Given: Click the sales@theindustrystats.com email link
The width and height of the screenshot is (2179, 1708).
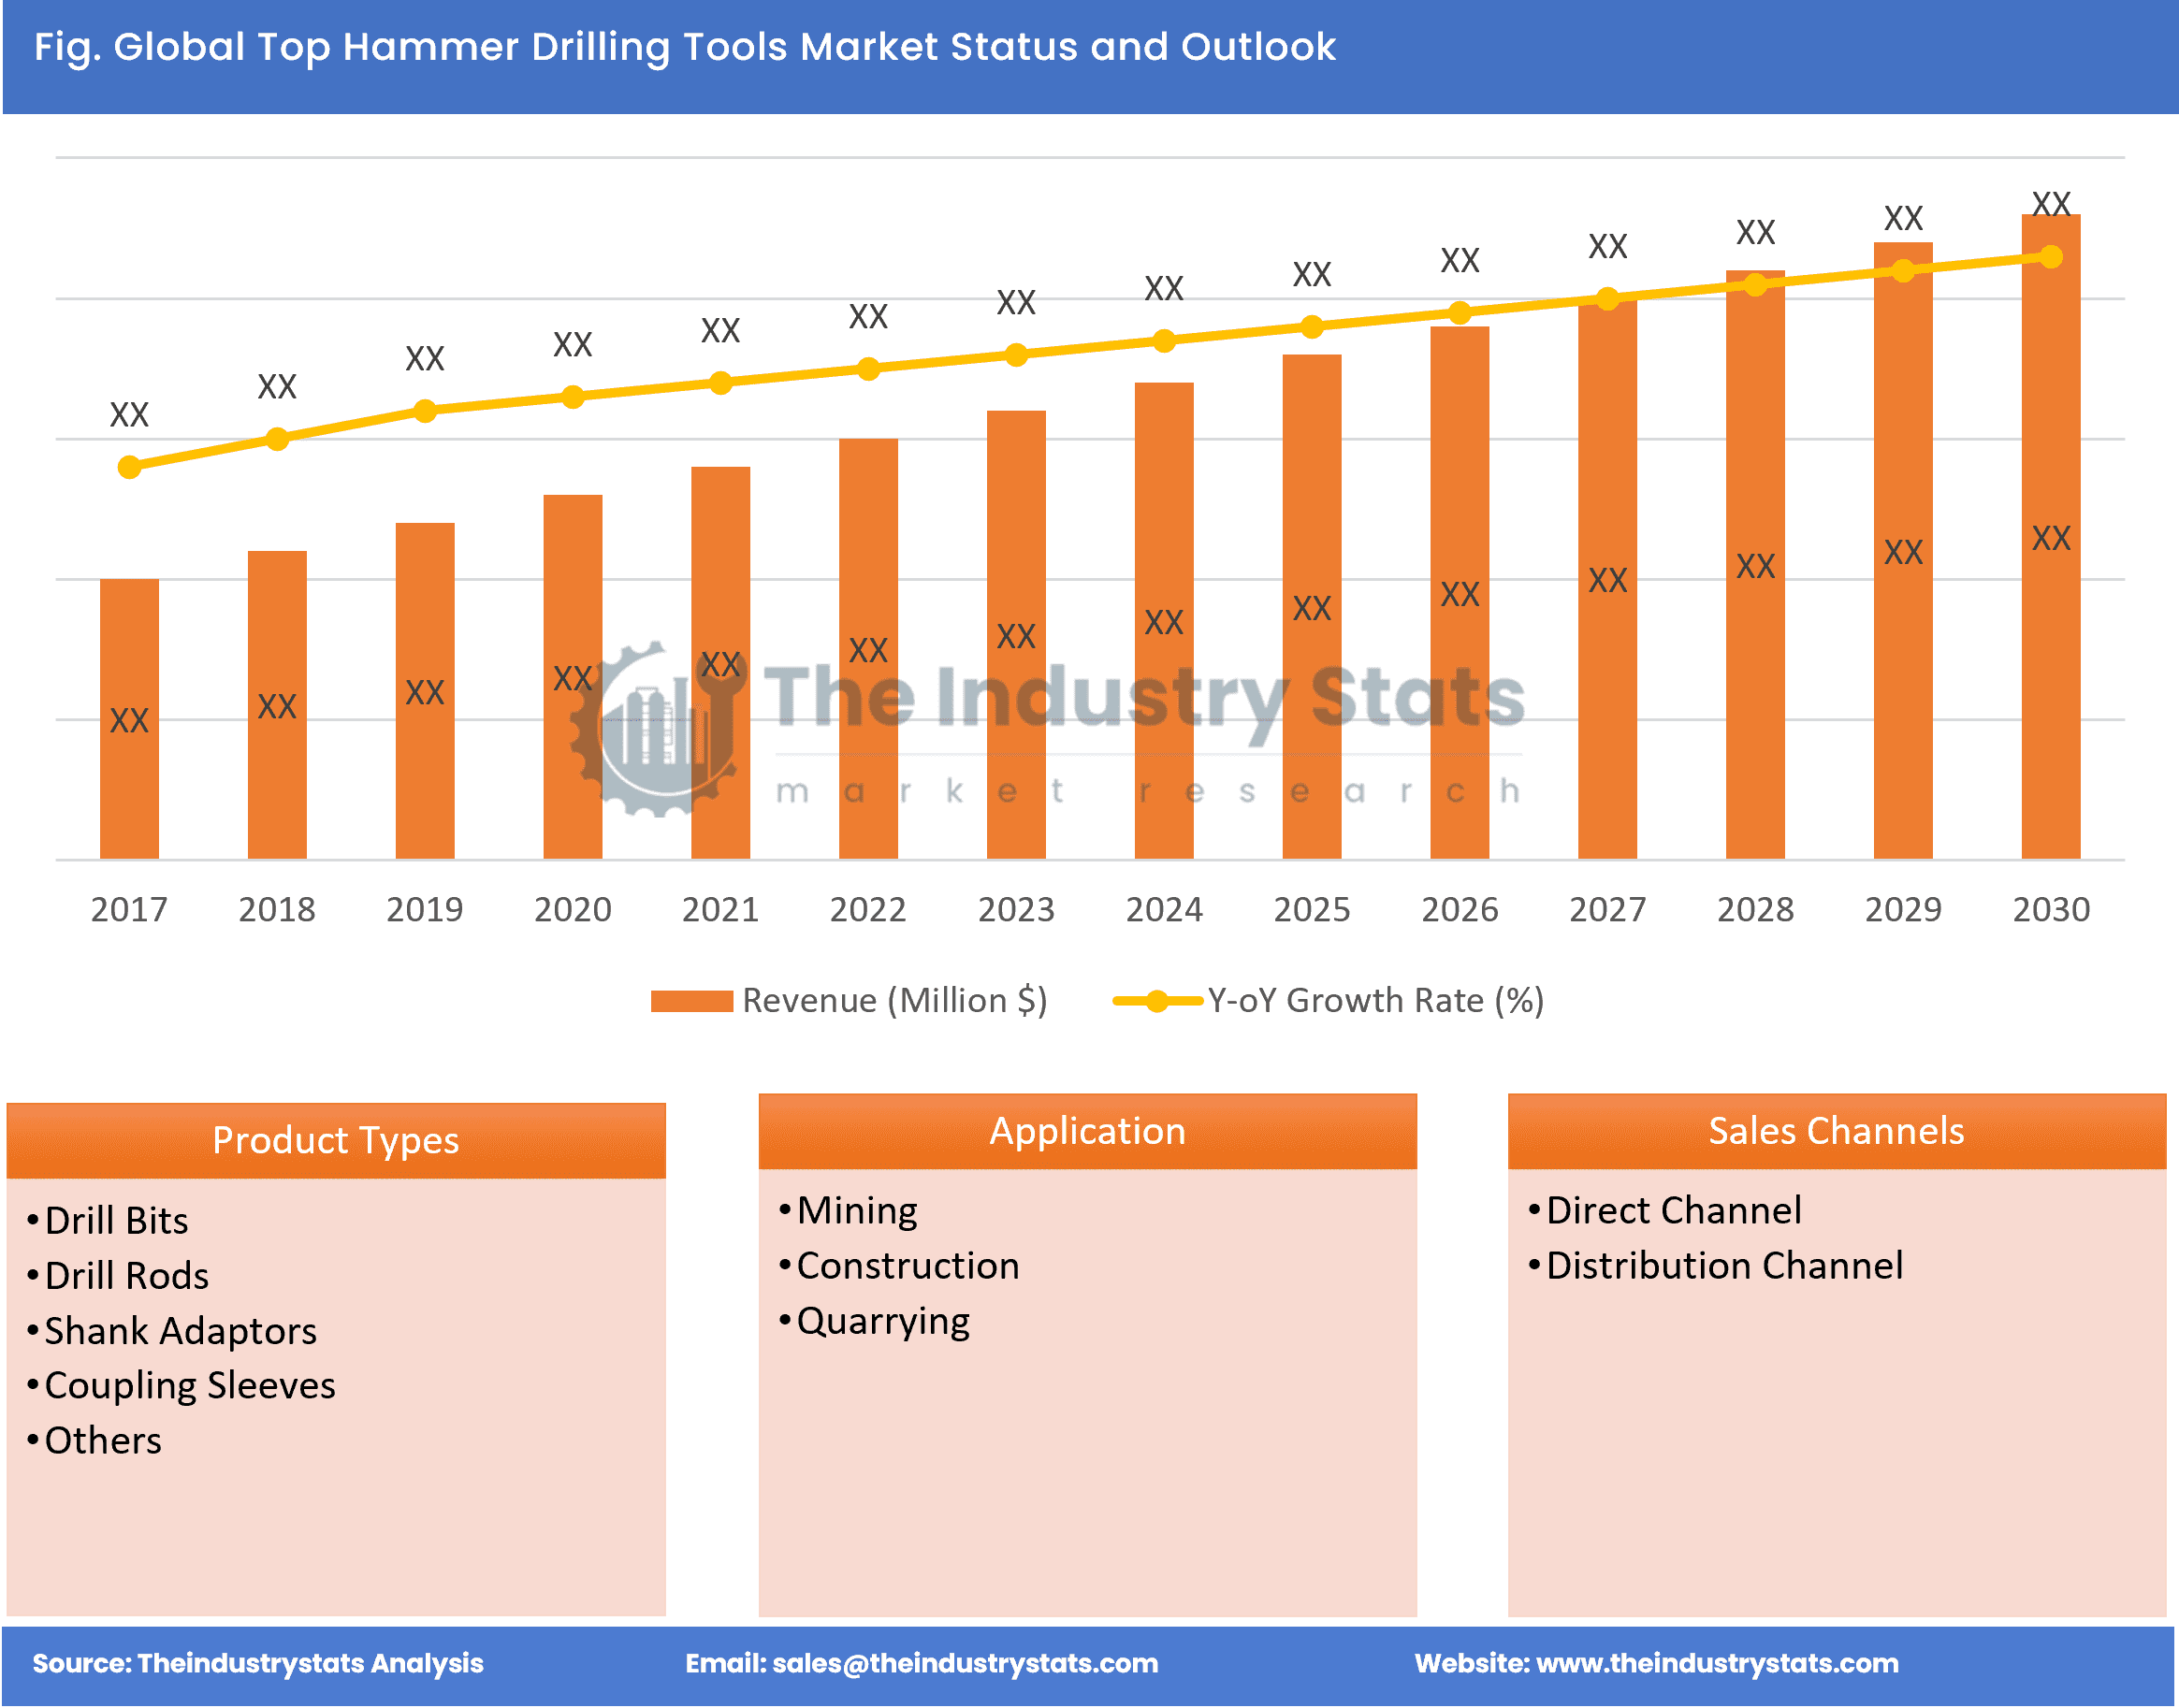Looking at the screenshot, I should click(965, 1664).
